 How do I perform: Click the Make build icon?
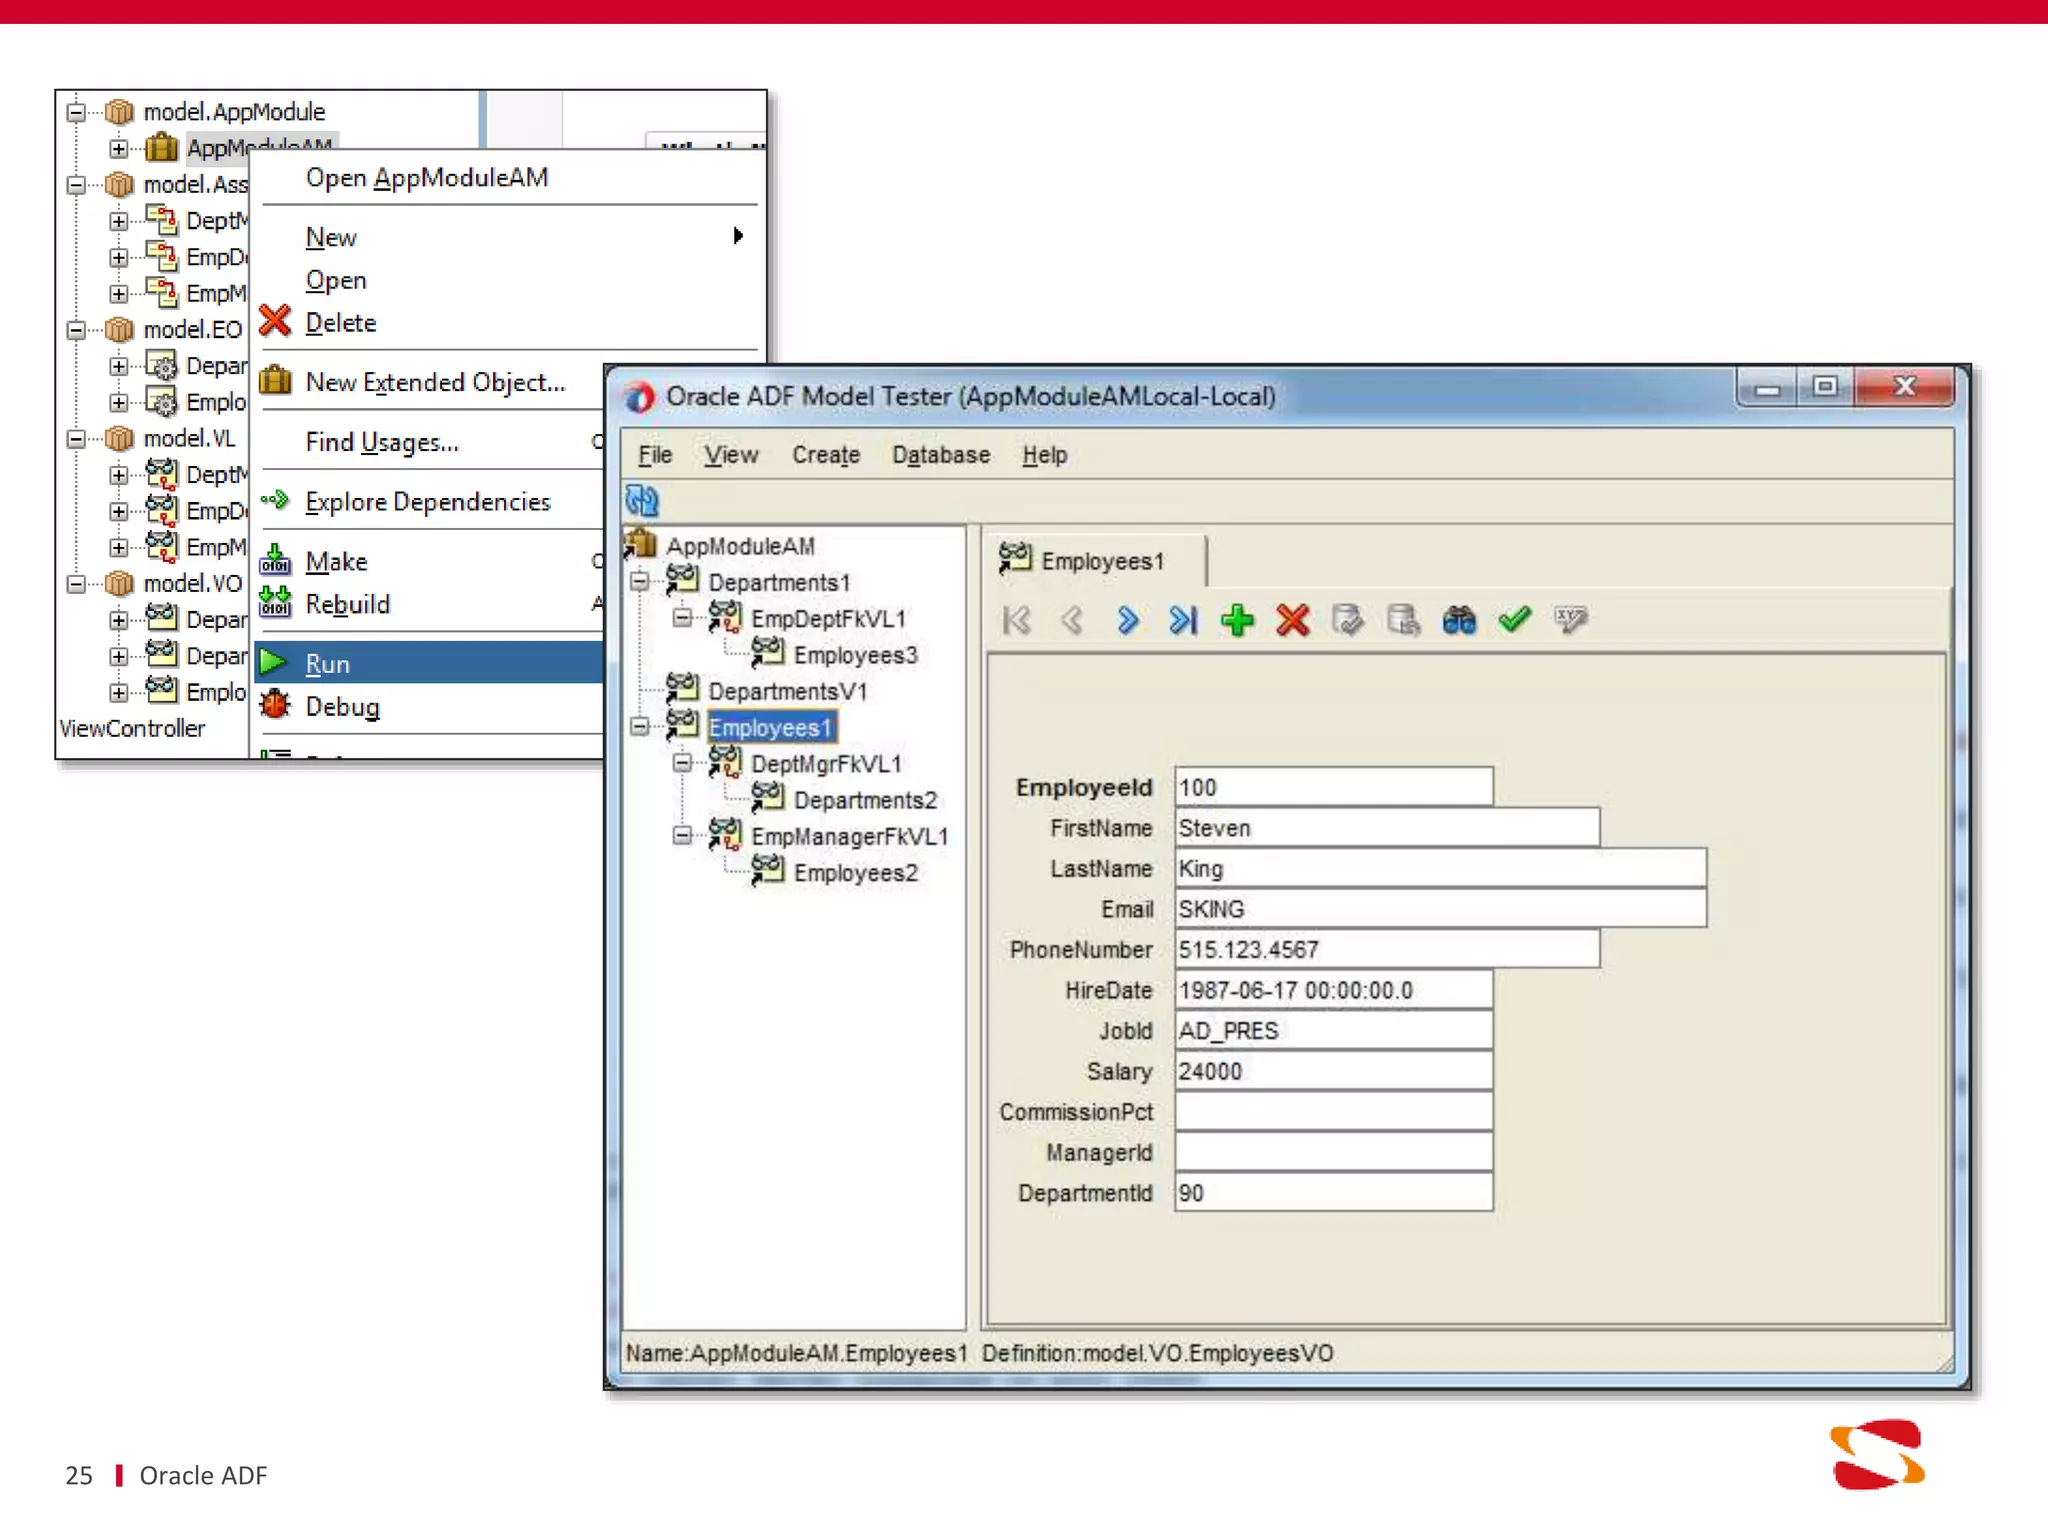(x=274, y=560)
